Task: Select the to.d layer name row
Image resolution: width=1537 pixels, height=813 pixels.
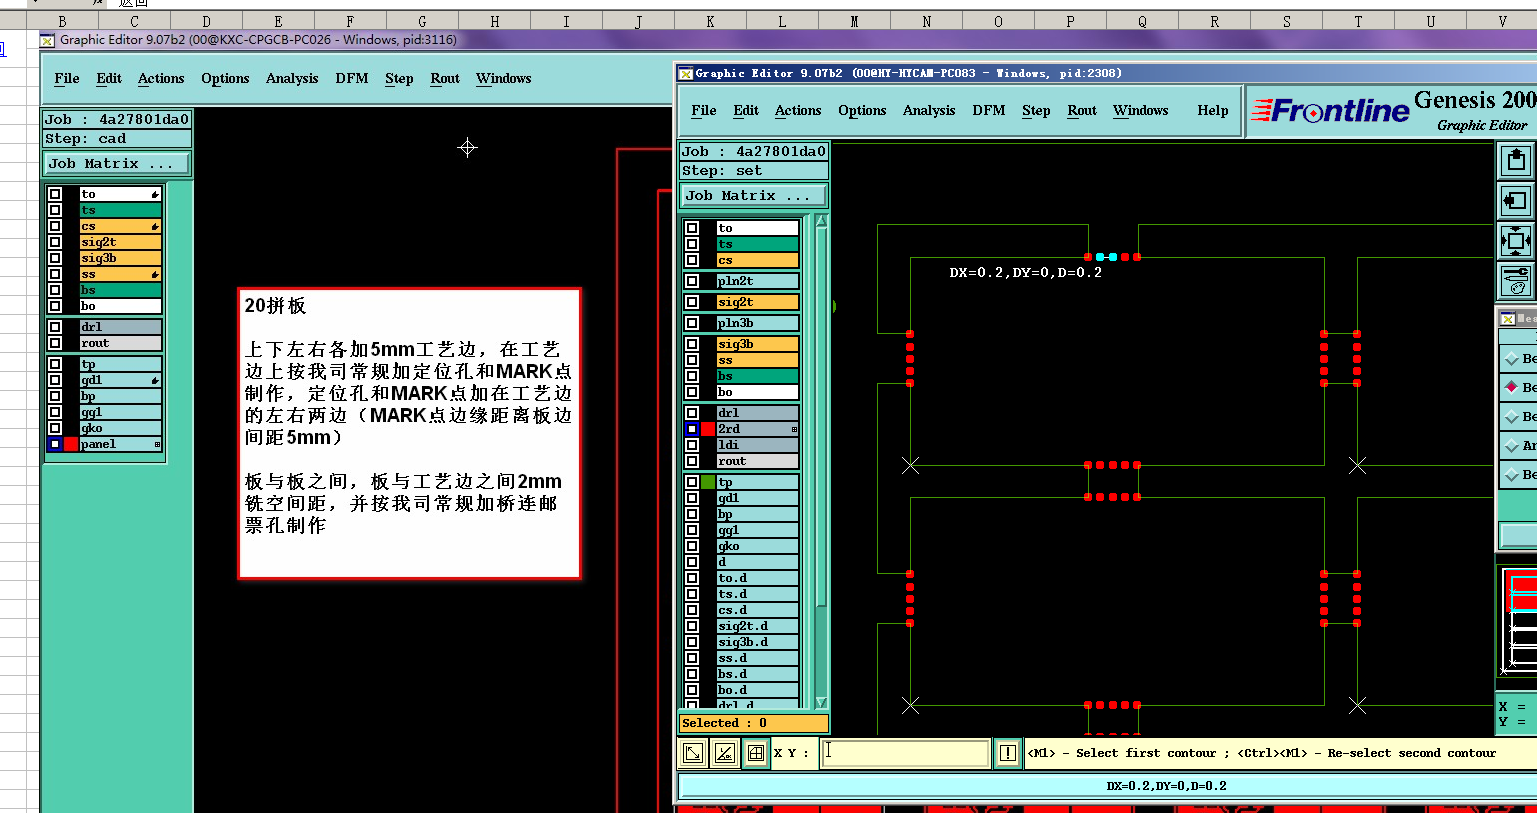Action: click(758, 578)
